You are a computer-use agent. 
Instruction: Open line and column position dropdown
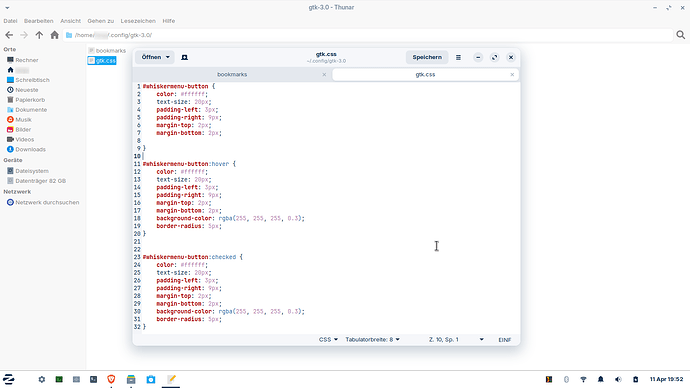pos(456,340)
